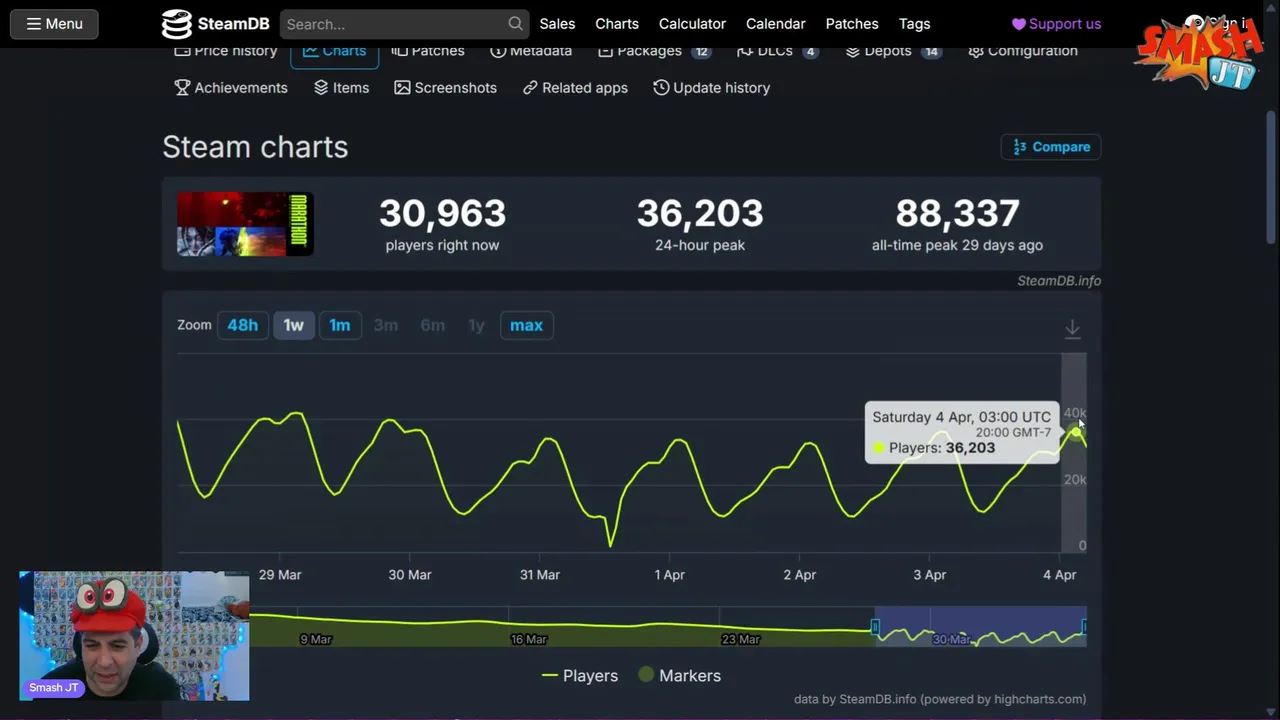Click the Marathon game thumbnail

245,224
